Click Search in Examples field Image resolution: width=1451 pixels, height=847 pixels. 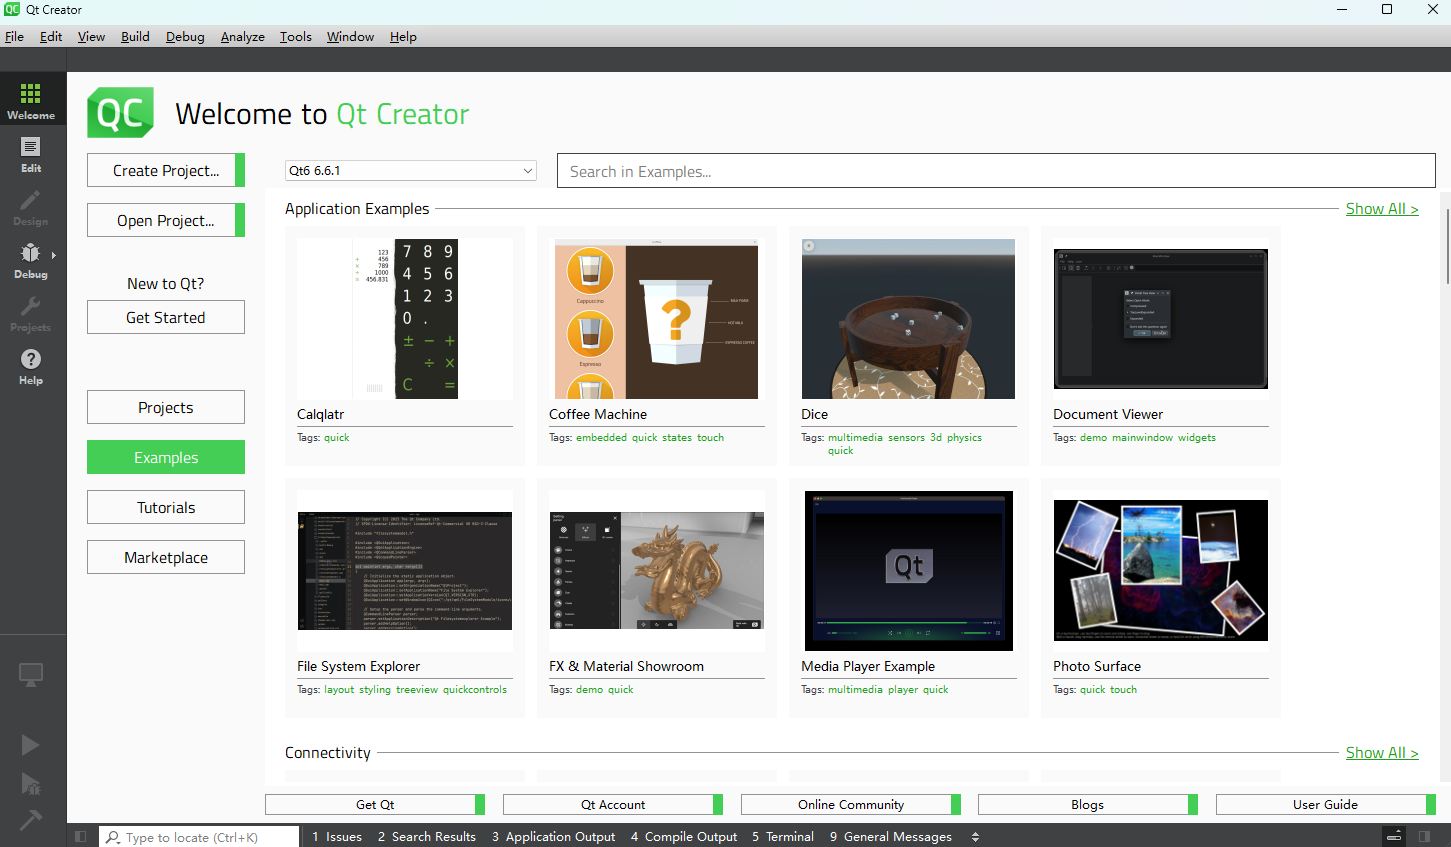pyautogui.click(x=996, y=171)
